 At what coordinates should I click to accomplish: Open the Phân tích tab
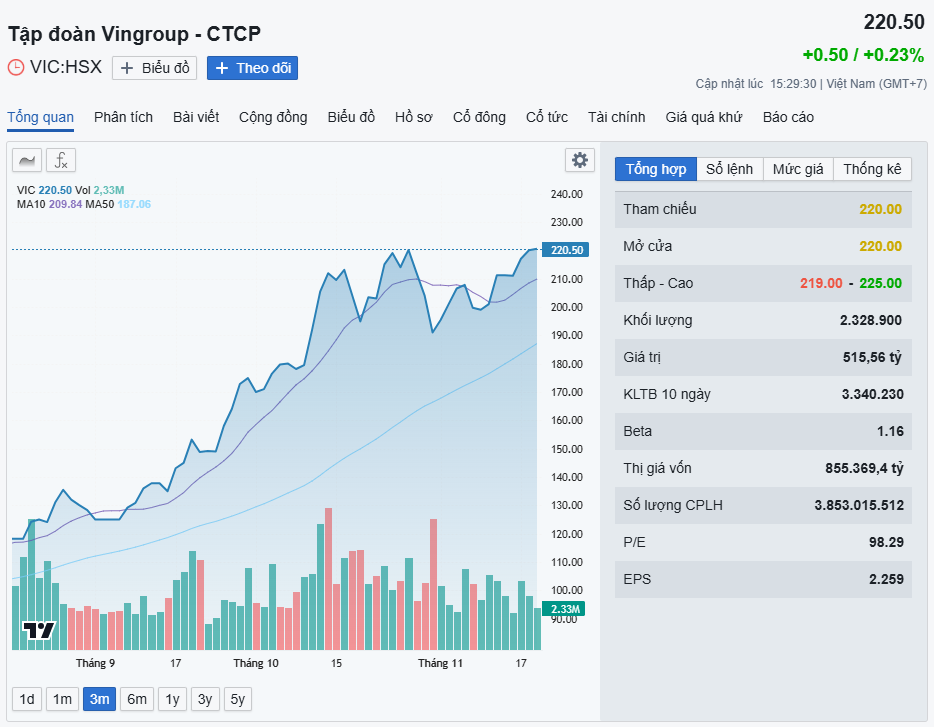pos(123,117)
